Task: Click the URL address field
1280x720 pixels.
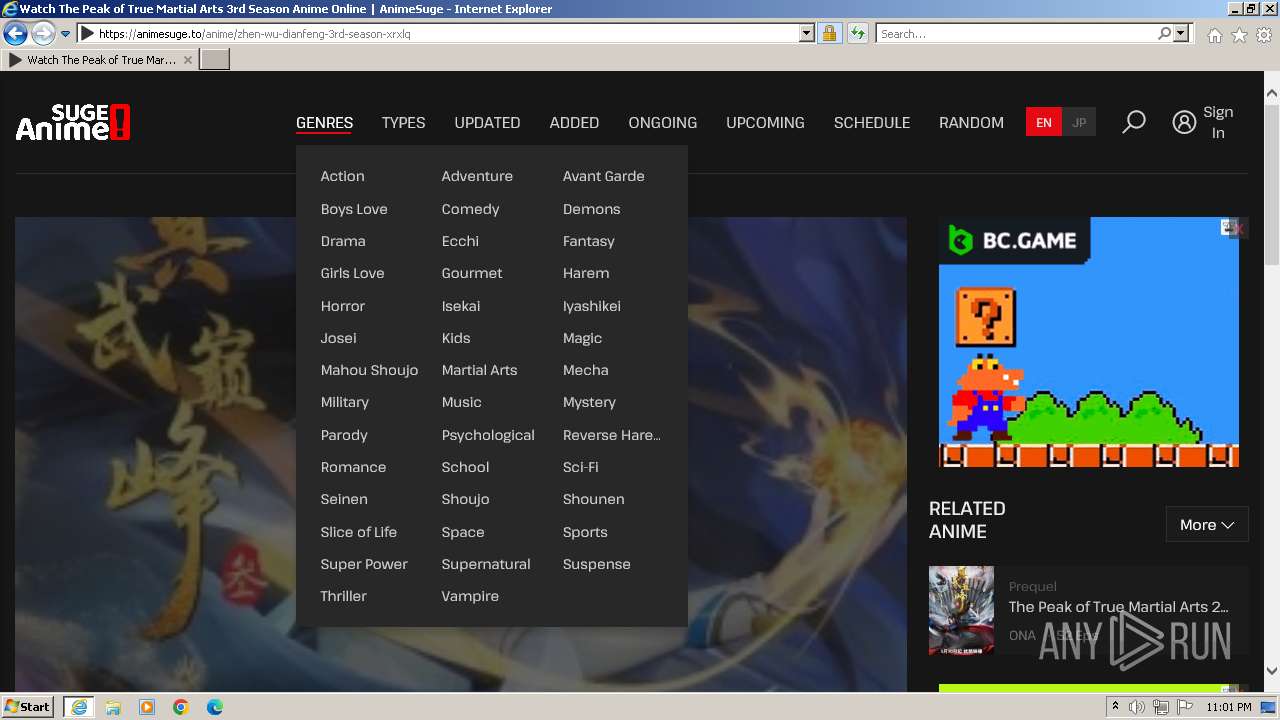Action: [445, 33]
